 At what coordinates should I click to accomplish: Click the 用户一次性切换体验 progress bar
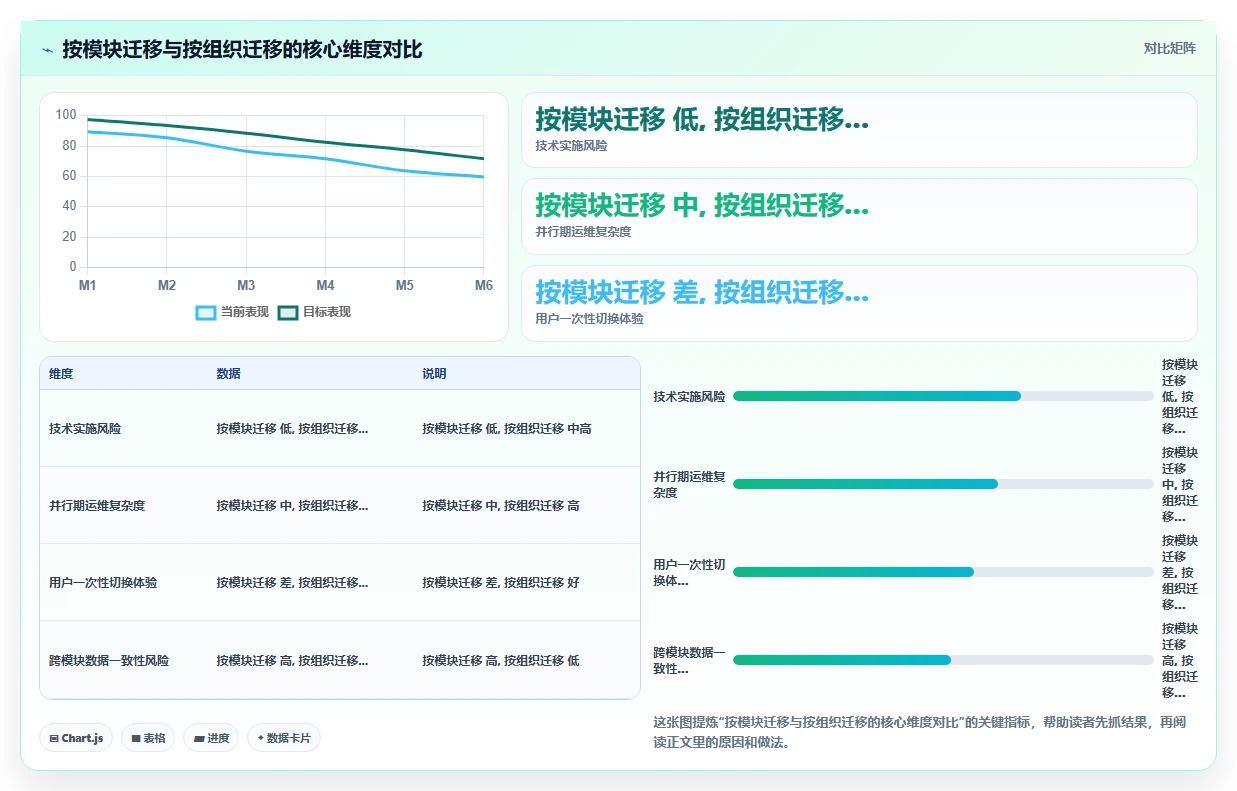[x=943, y=572]
